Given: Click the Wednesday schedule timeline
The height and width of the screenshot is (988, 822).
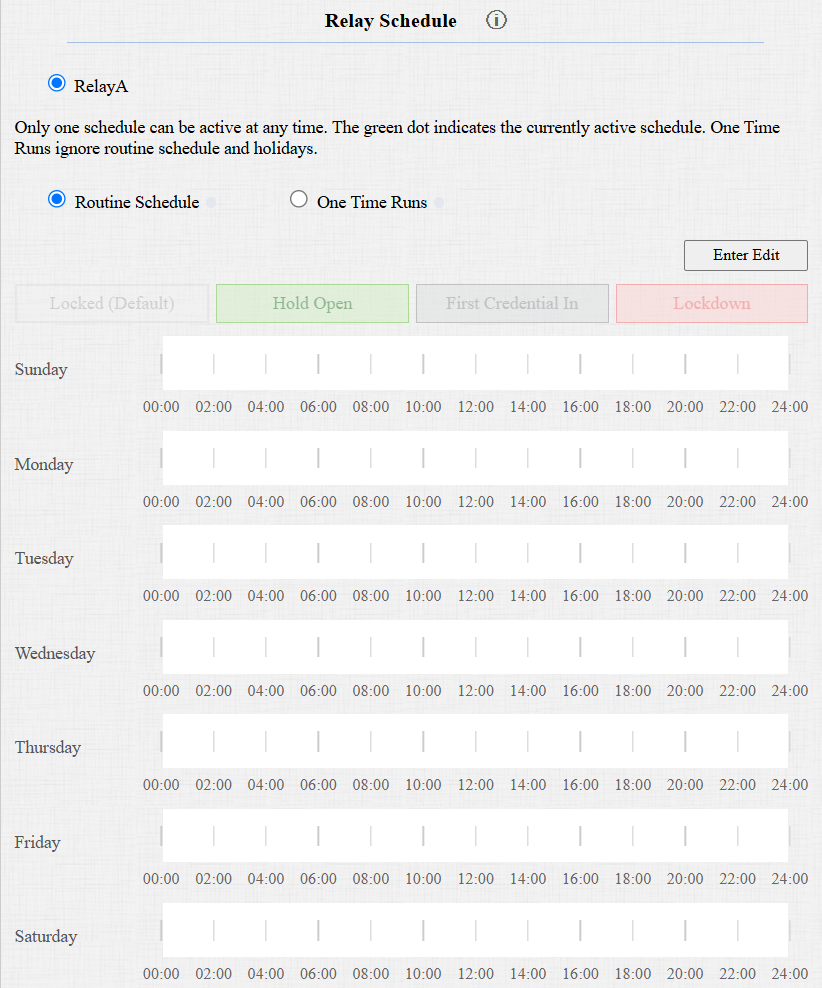Looking at the screenshot, I should (476, 647).
